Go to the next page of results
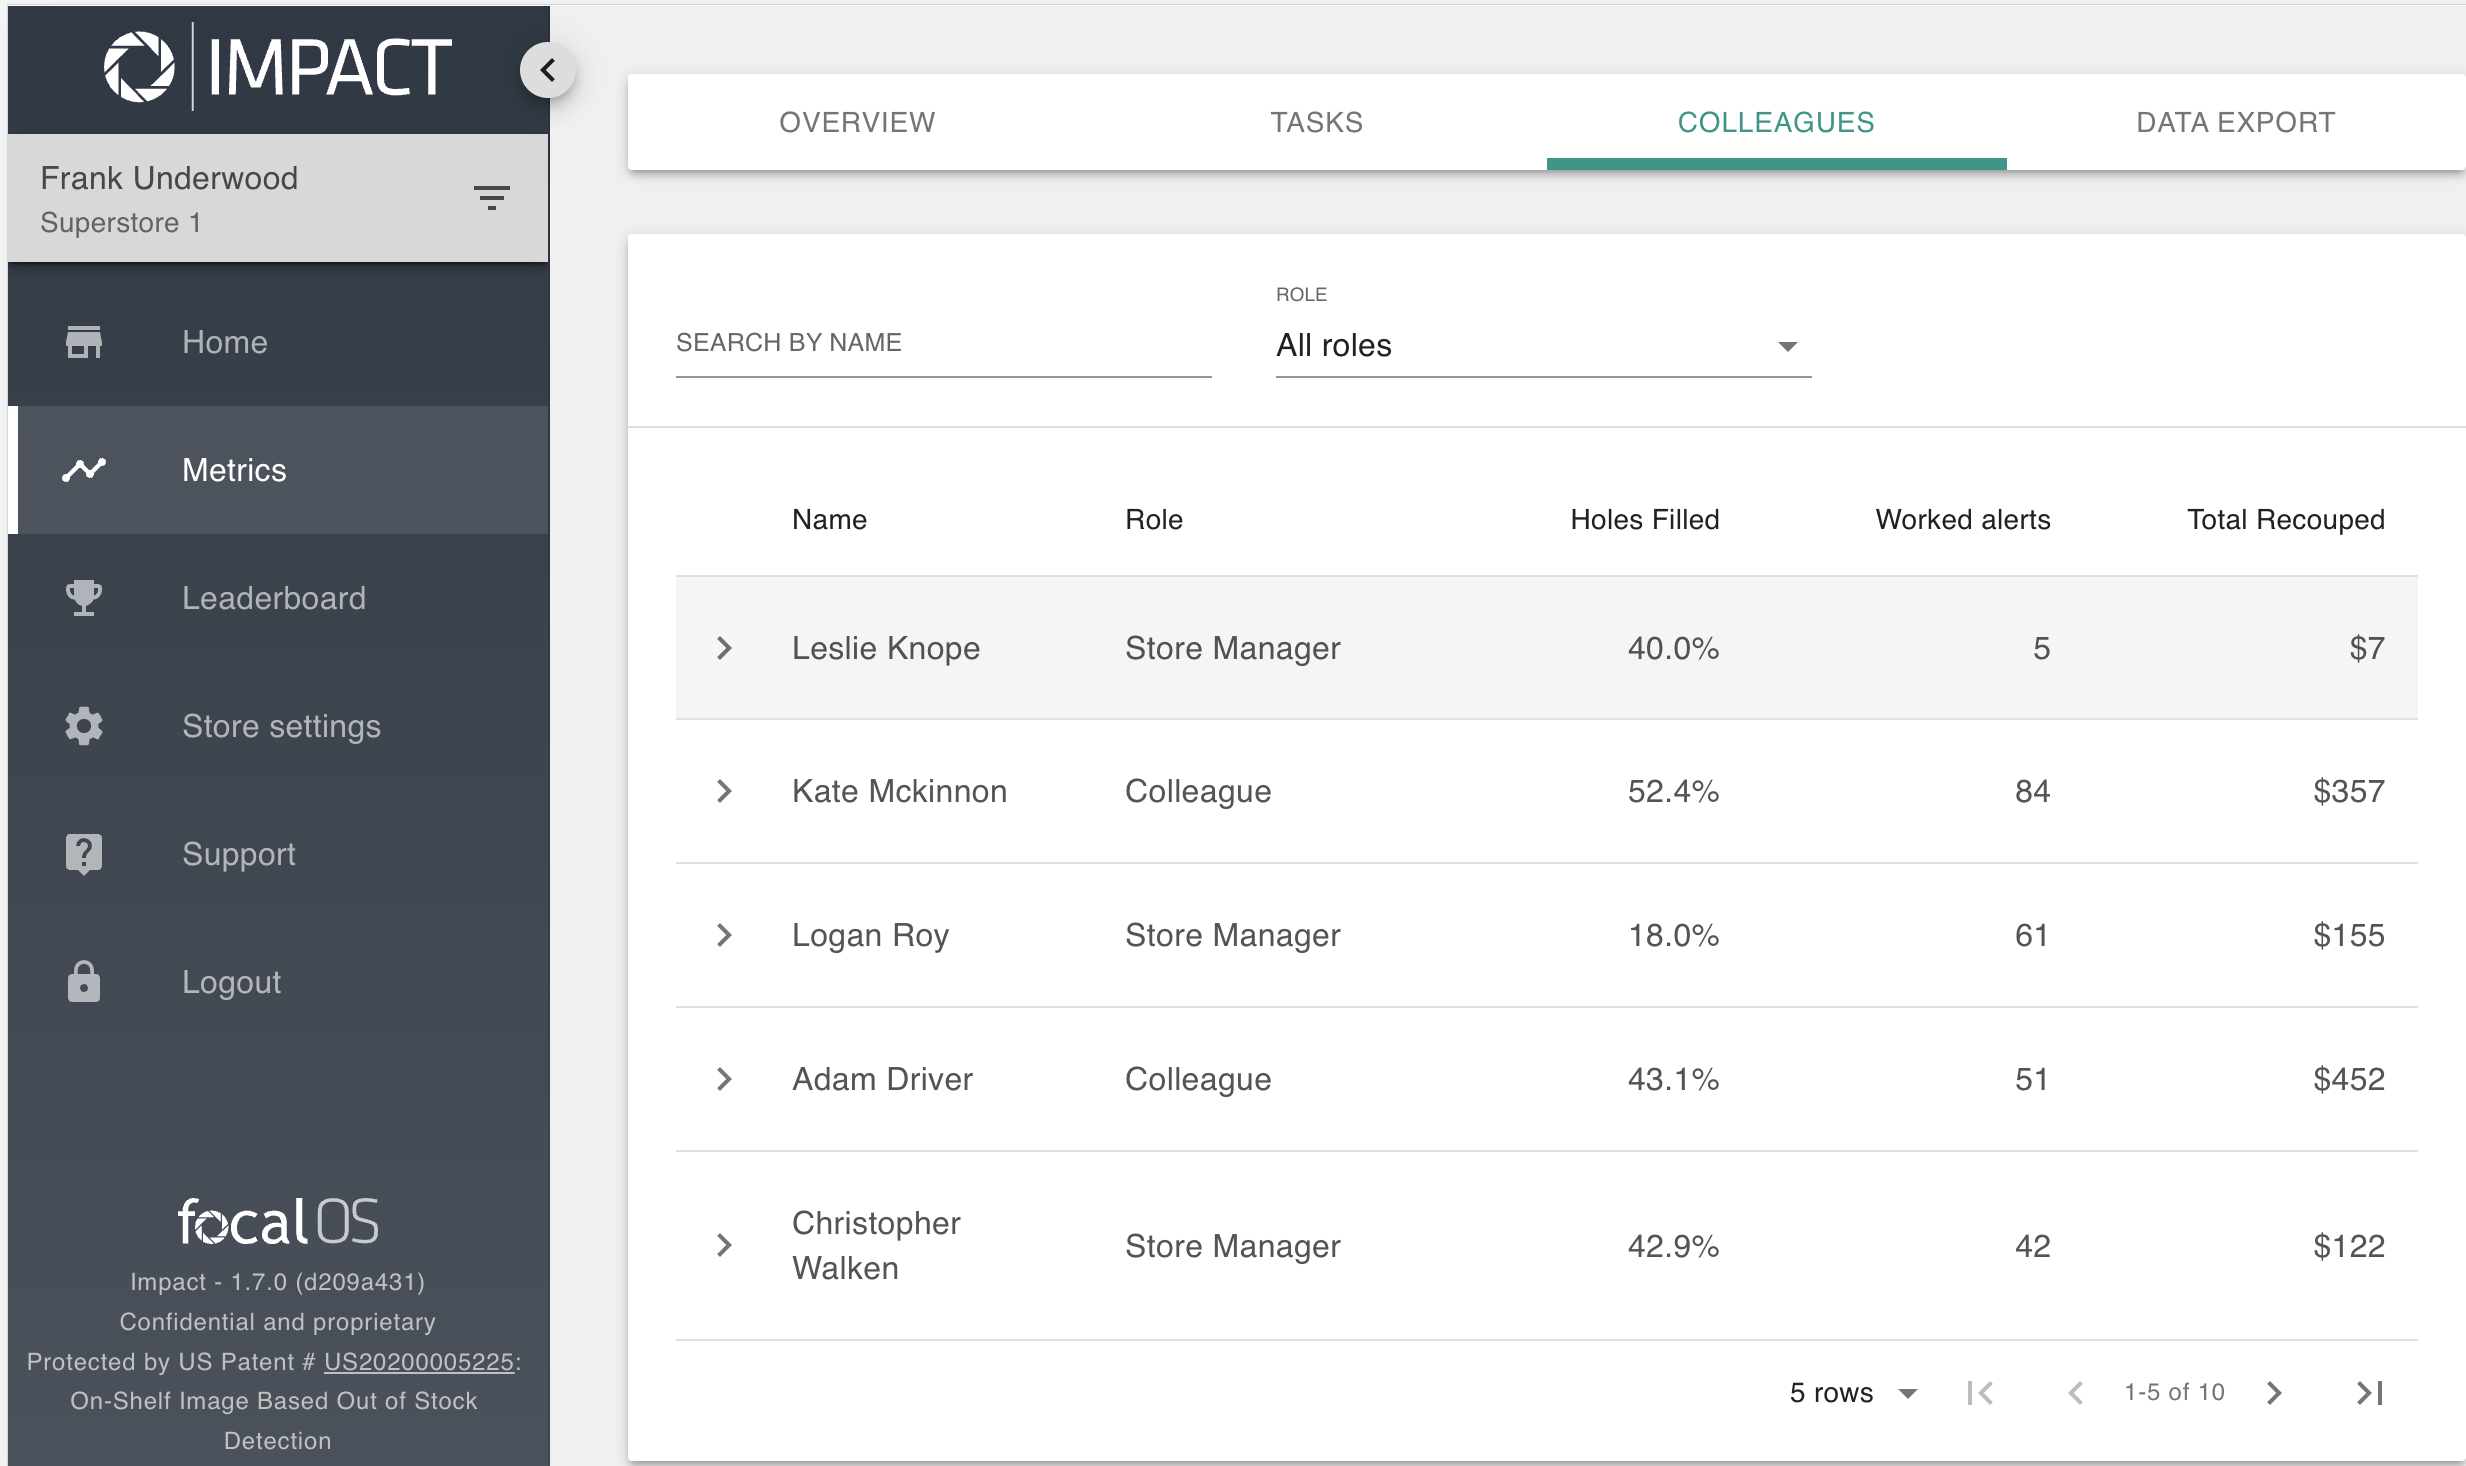 pyautogui.click(x=2274, y=1391)
